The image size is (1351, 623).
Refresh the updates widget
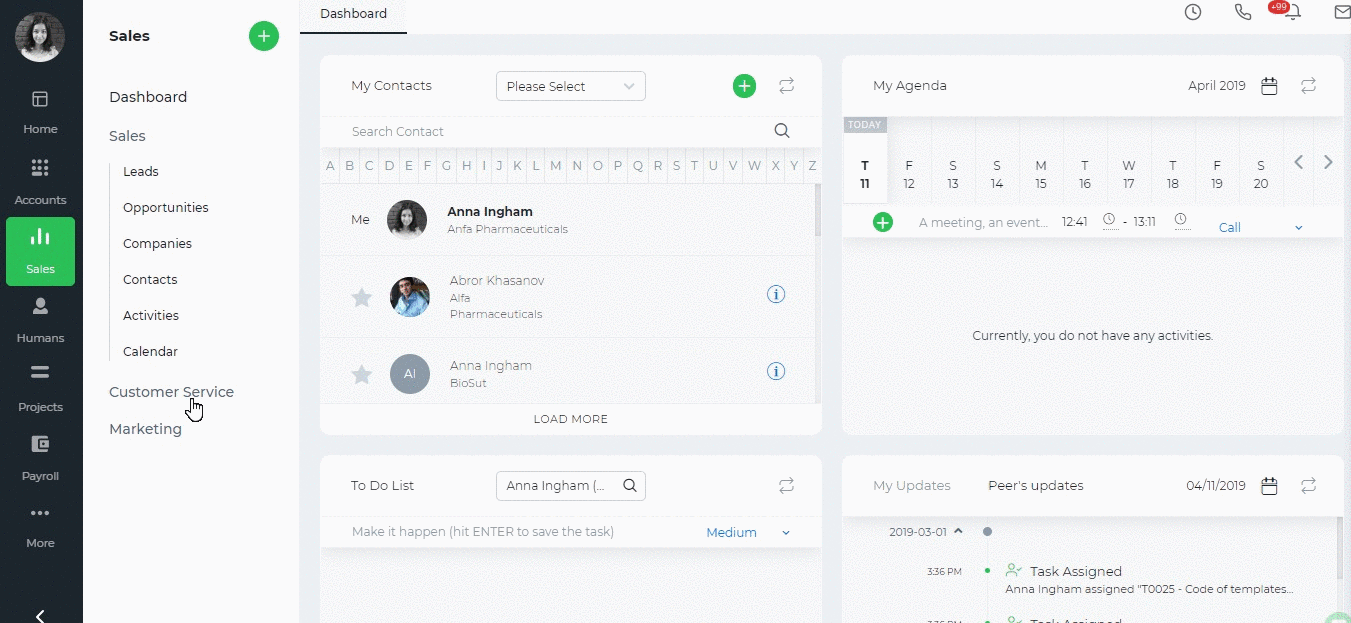1309,486
